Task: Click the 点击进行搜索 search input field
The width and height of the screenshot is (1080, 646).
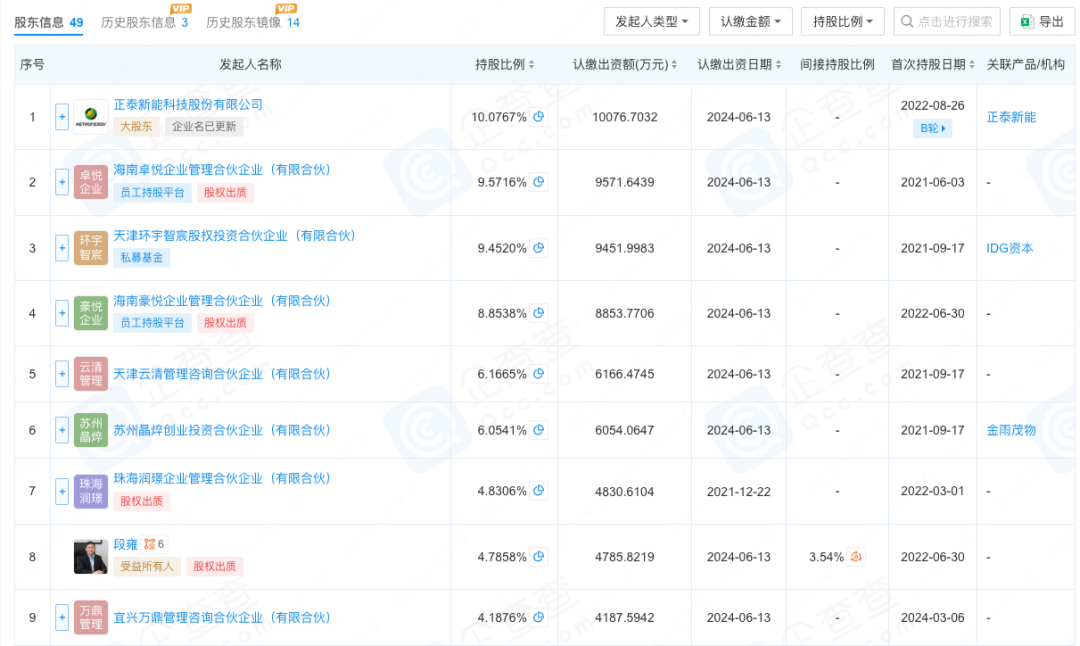Action: pyautogui.click(x=945, y=21)
